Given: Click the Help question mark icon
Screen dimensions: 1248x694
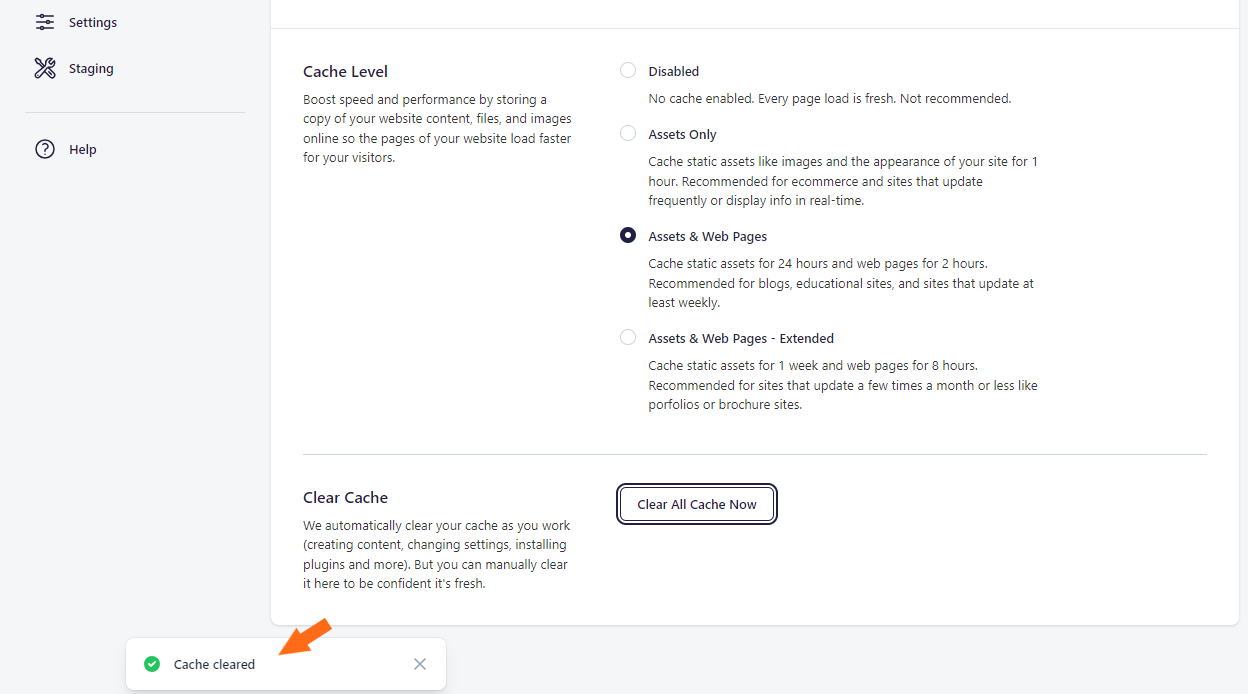Looking at the screenshot, I should pos(44,148).
